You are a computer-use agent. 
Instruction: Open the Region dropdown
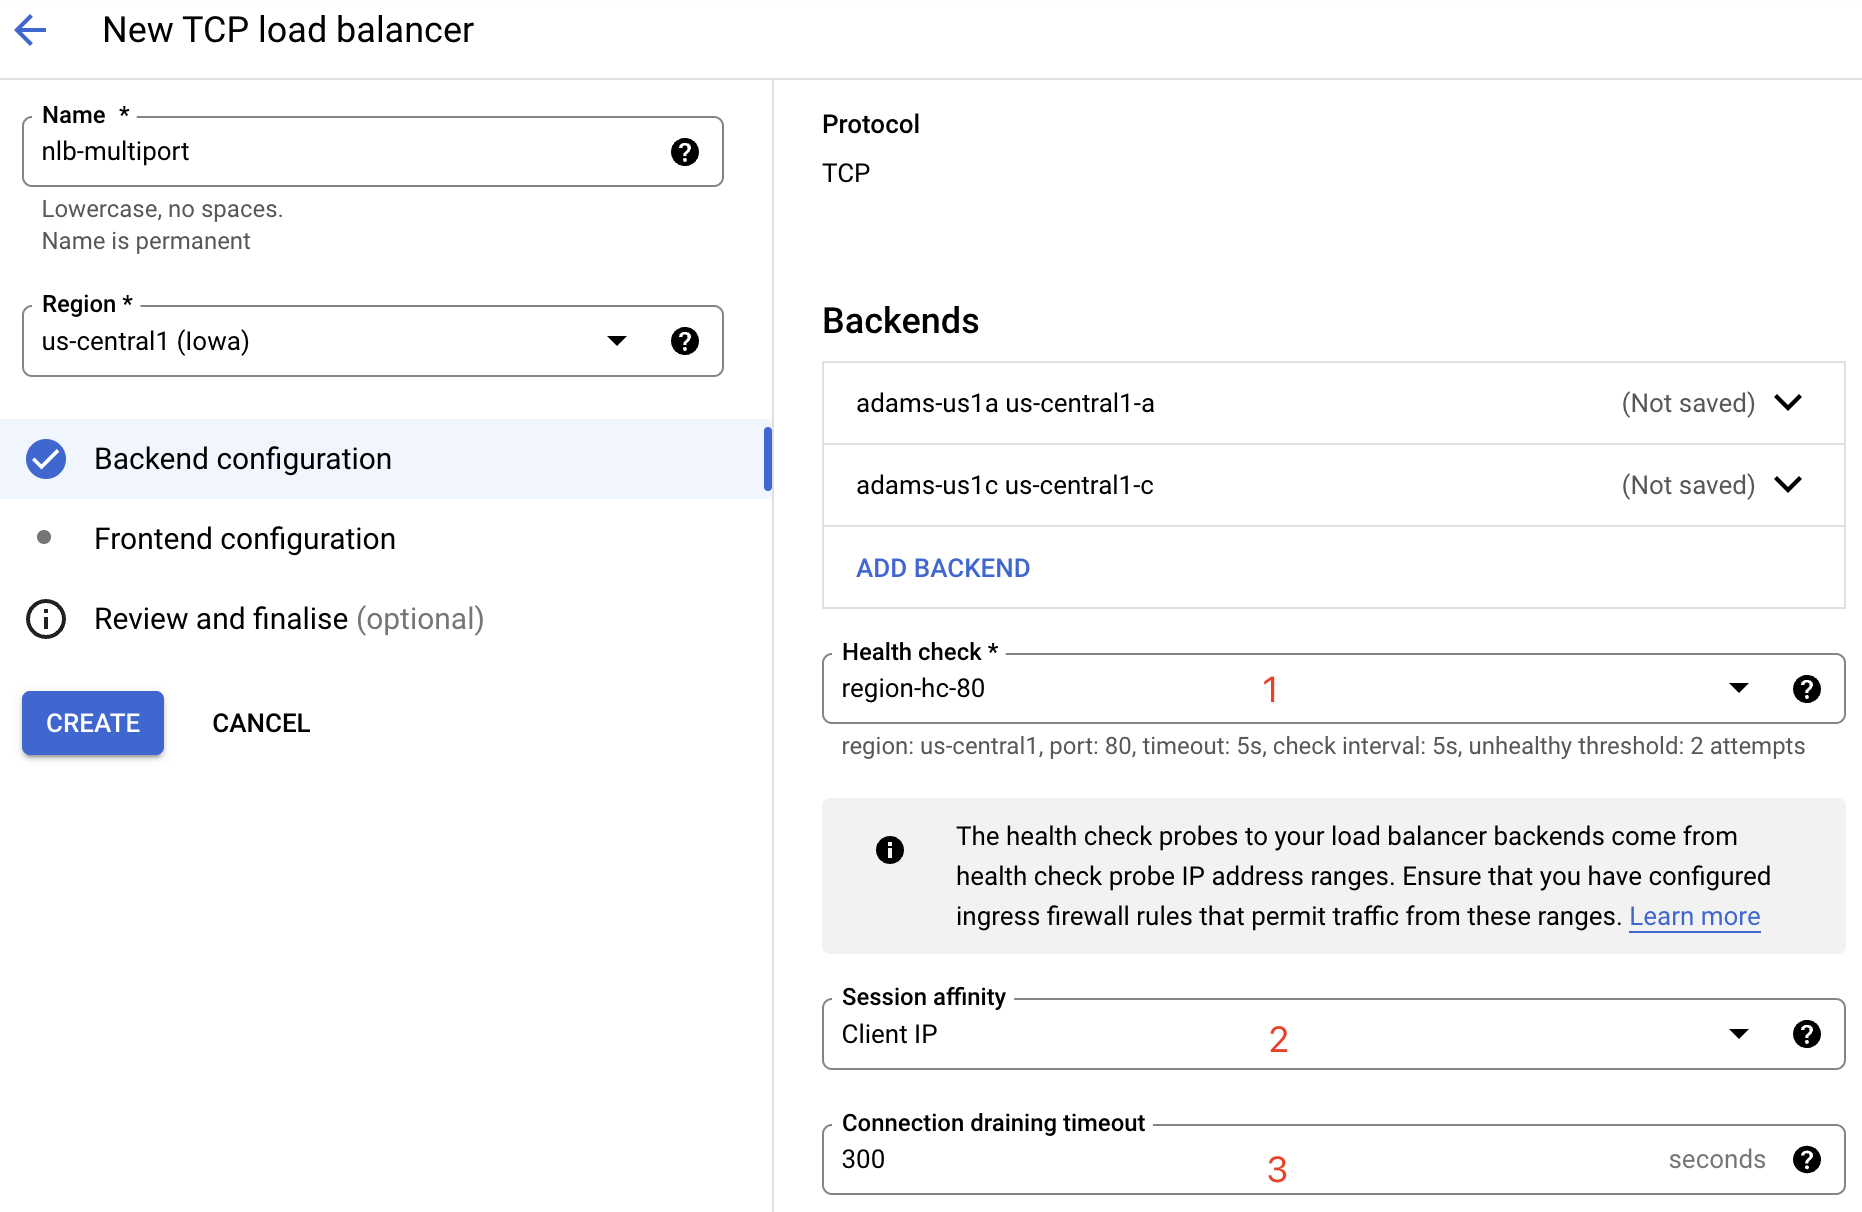(617, 341)
